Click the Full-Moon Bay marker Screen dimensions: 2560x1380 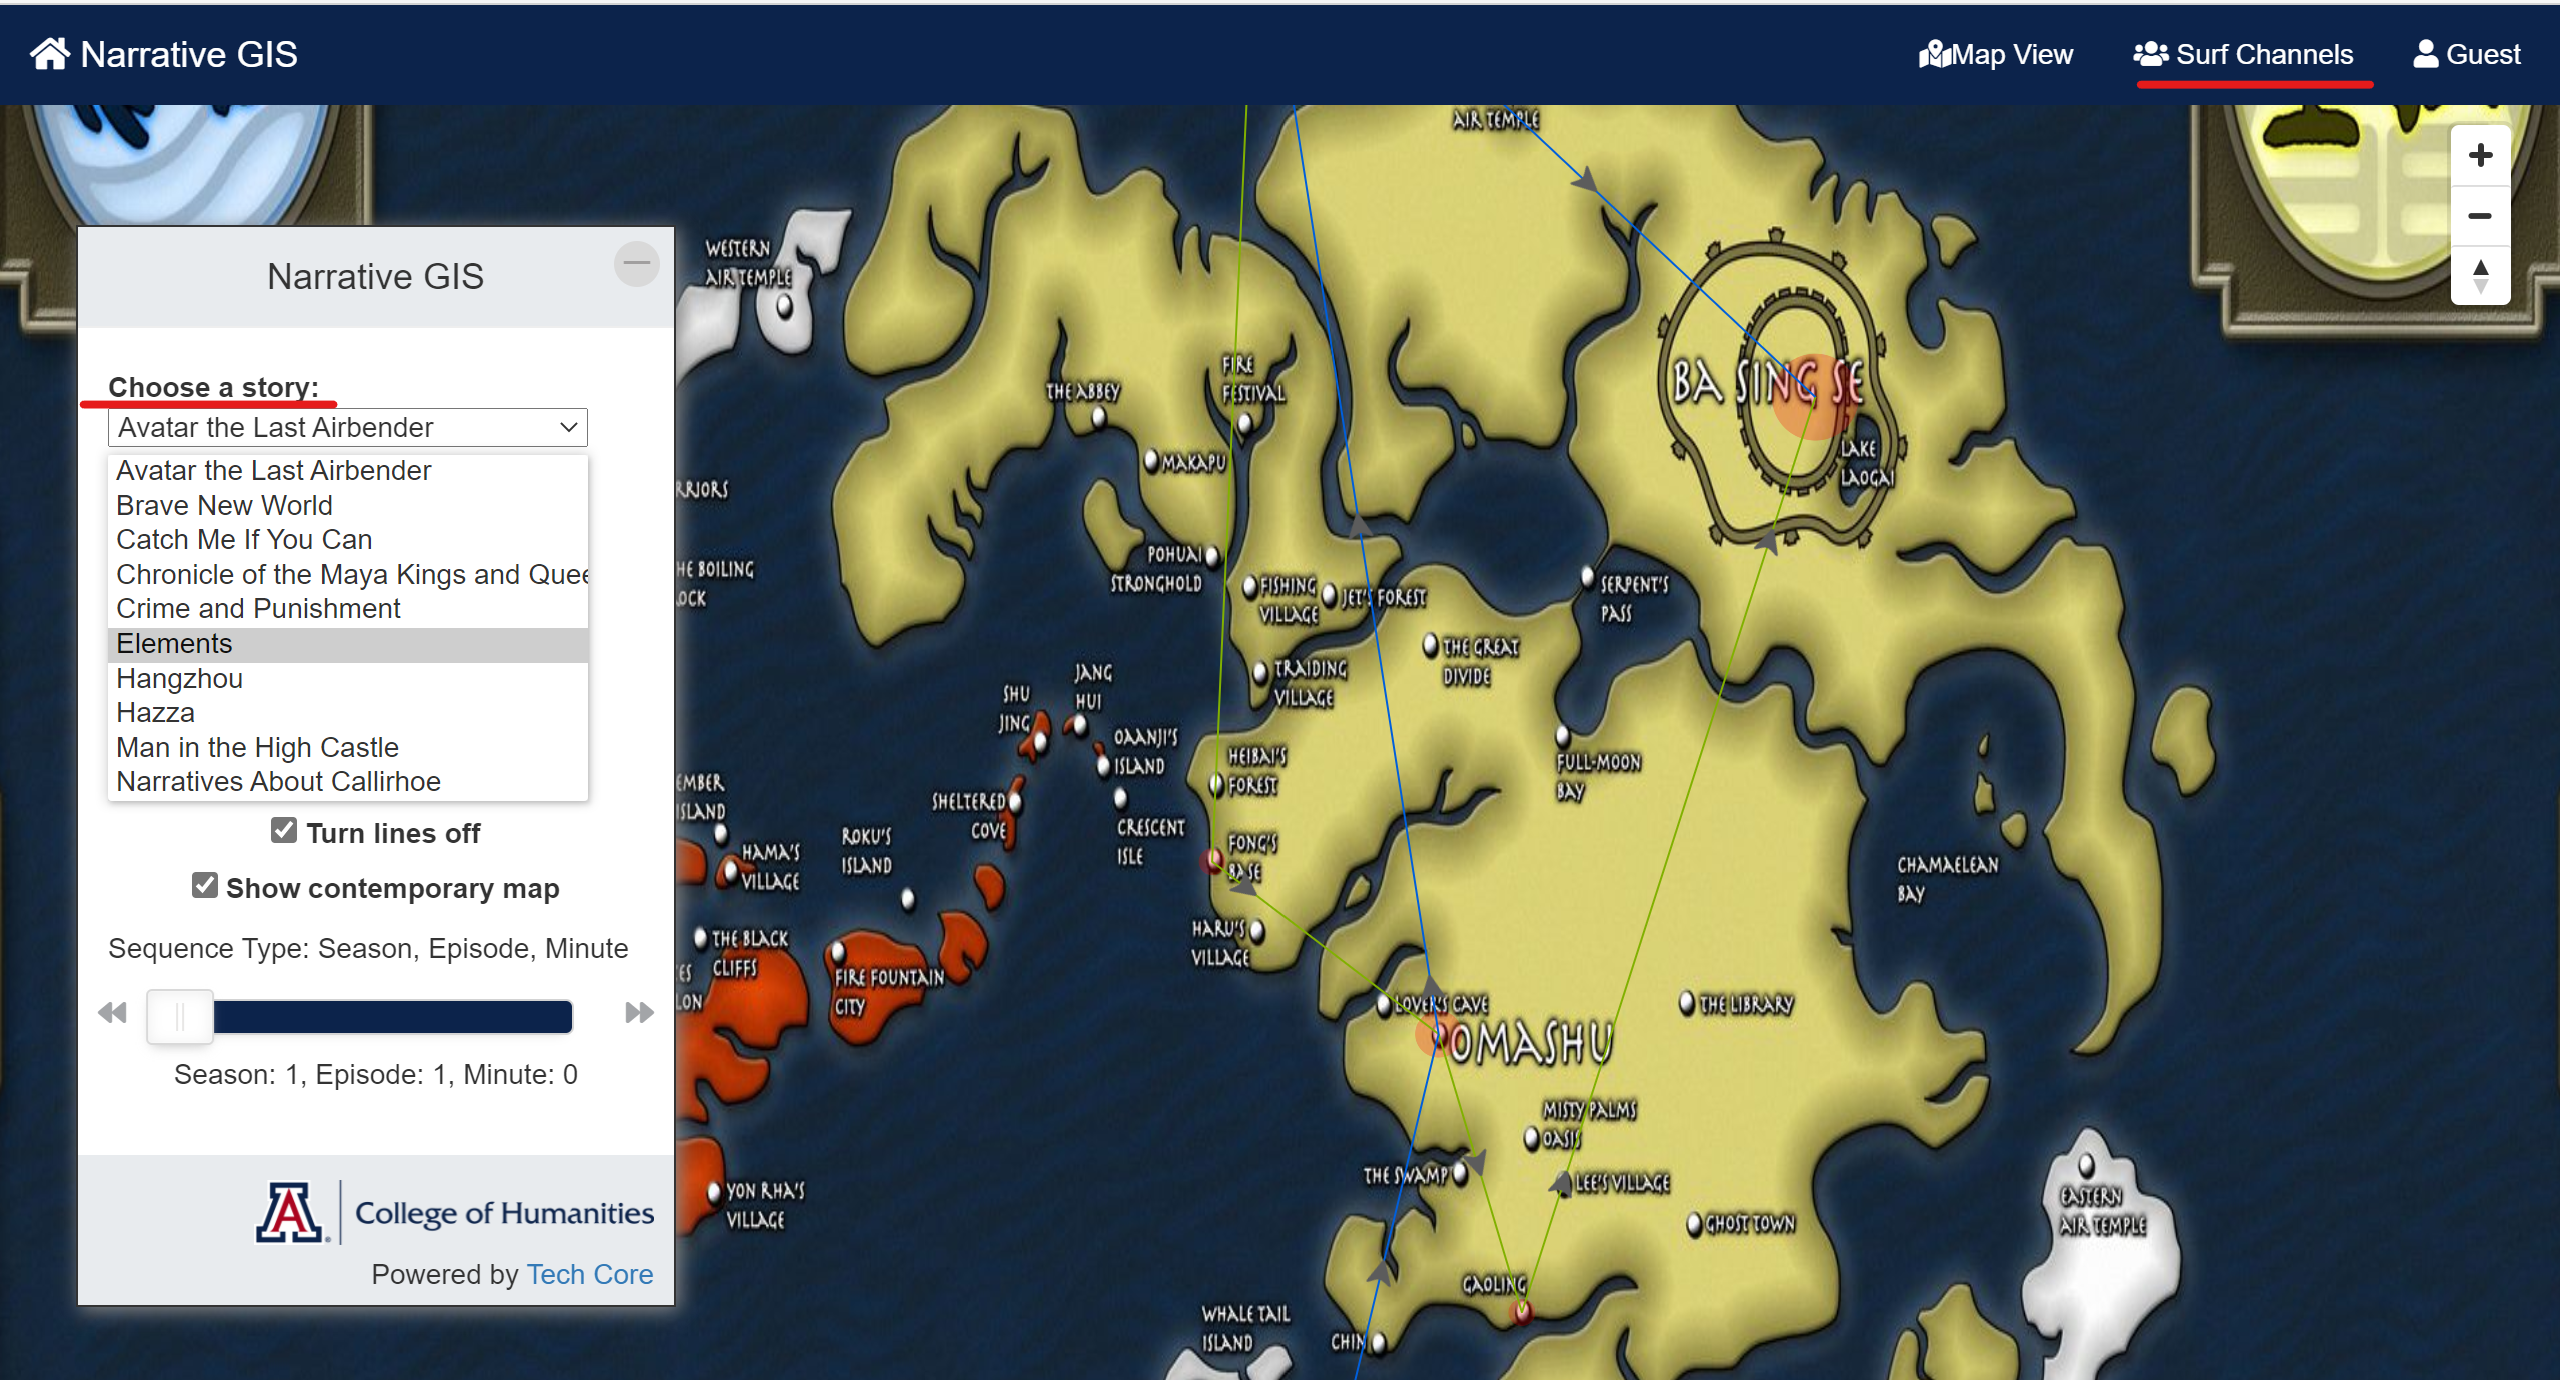click(1563, 737)
